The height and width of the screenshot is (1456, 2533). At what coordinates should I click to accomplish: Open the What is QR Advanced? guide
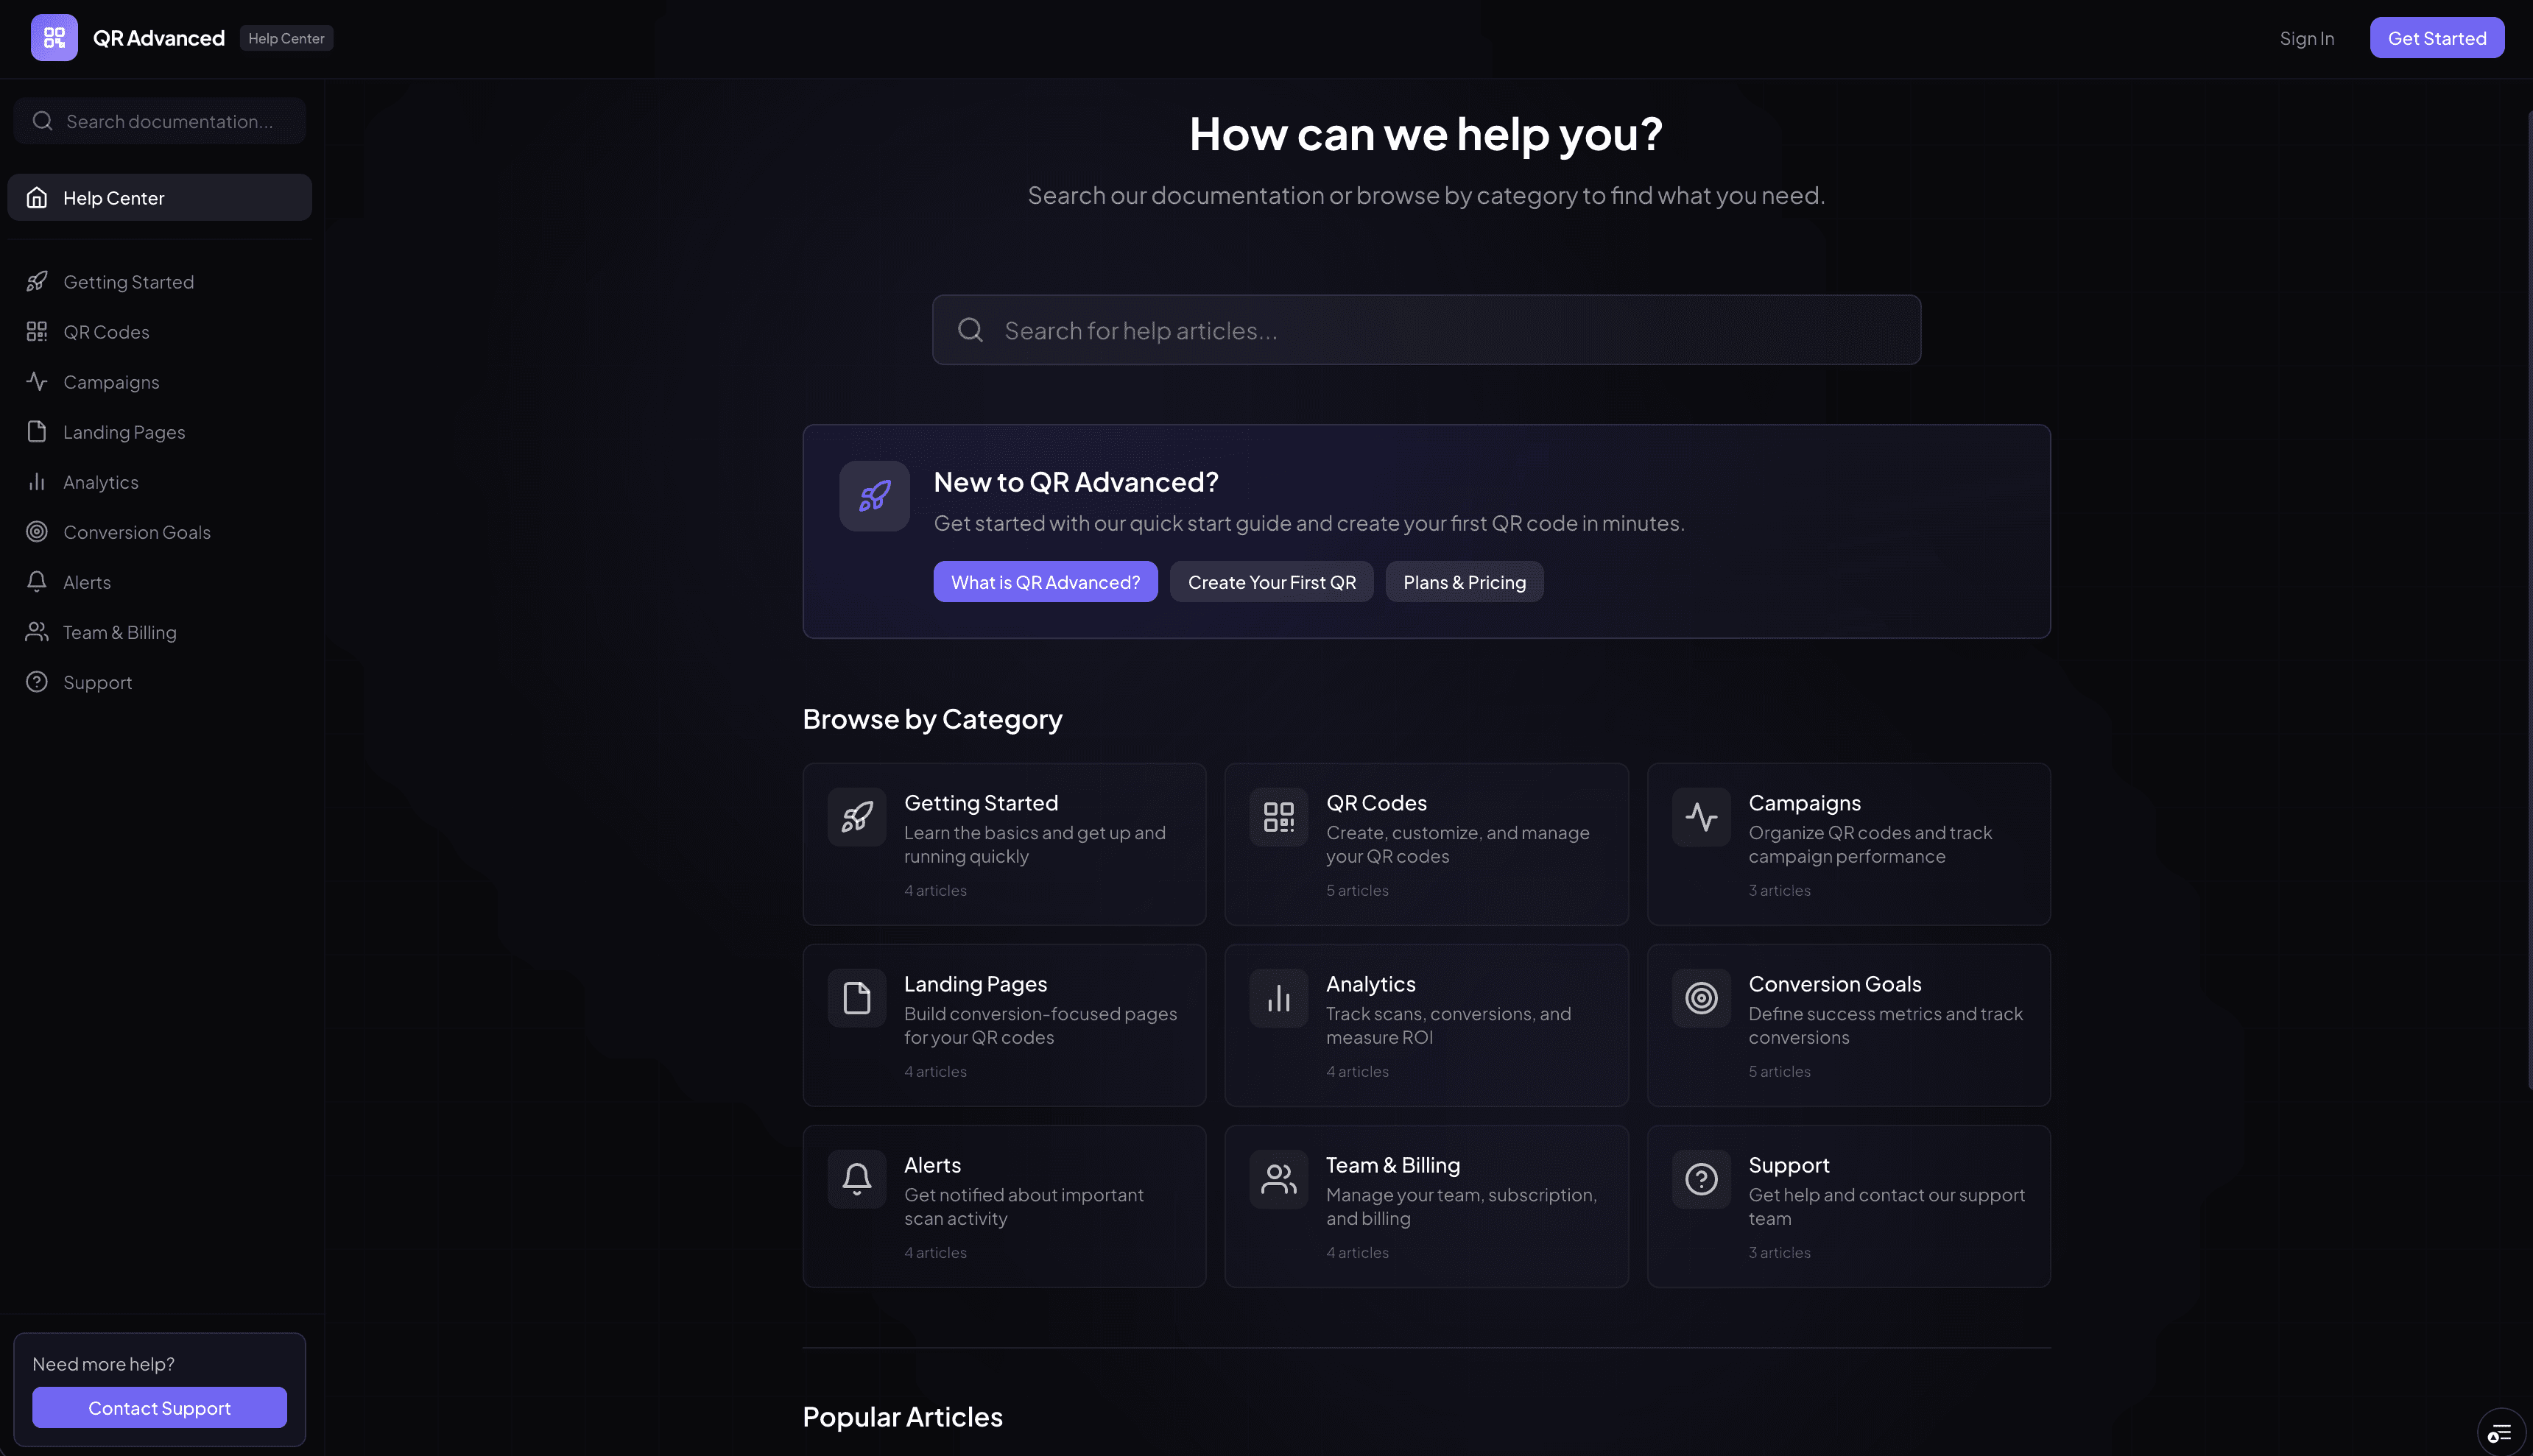point(1045,582)
